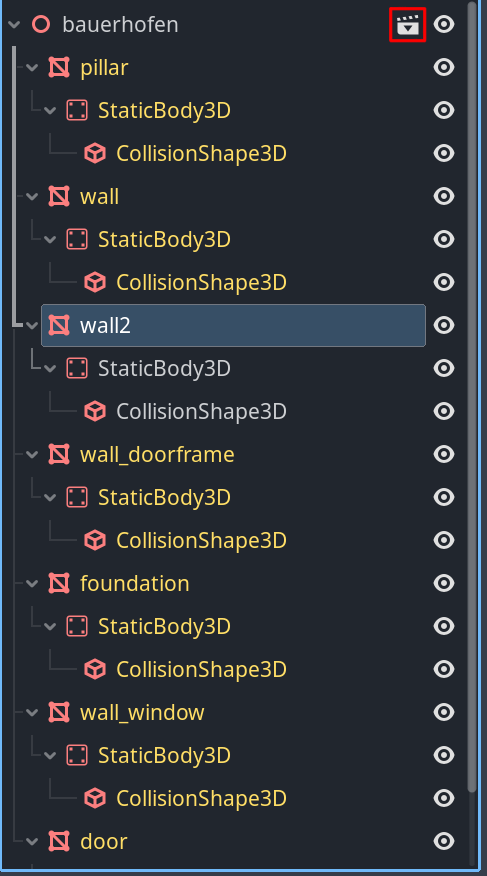The width and height of the screenshot is (487, 876).
Task: Click wall_doorframe mesh node icon
Action: pyautogui.click(x=59, y=454)
